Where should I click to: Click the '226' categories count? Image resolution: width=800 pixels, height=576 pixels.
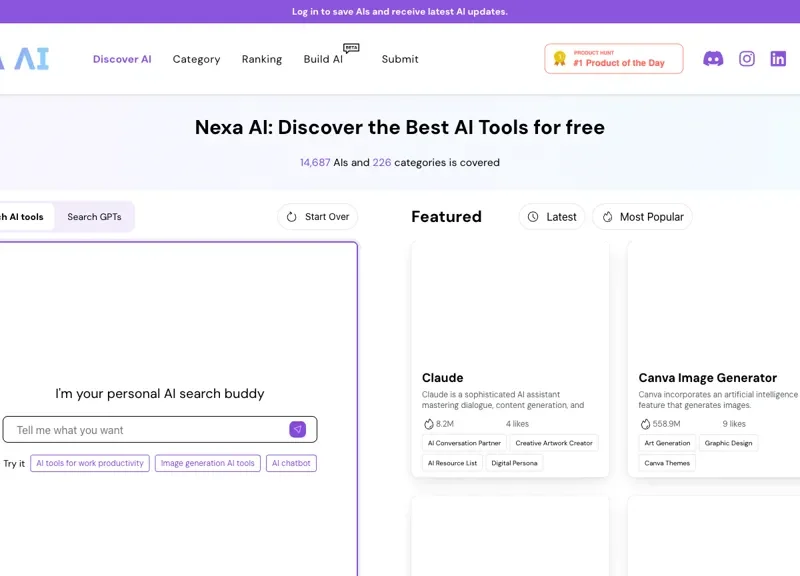(382, 162)
